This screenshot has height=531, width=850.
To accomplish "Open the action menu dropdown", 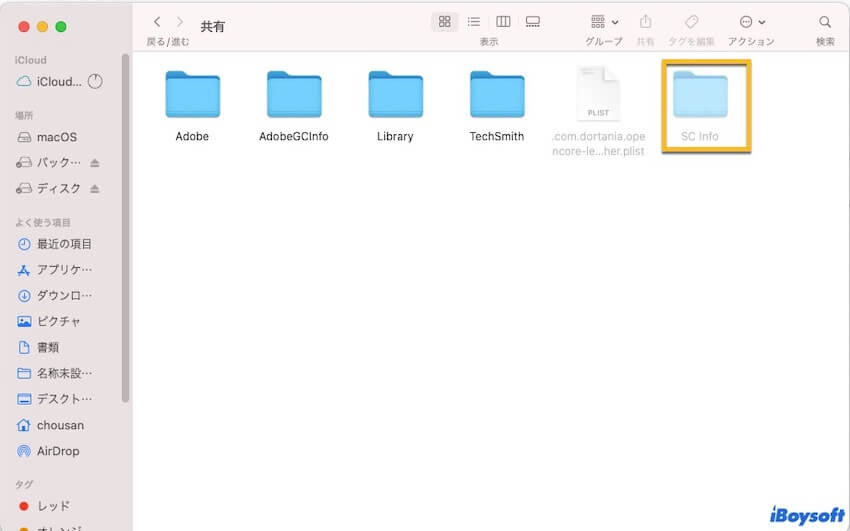I will 752,21.
